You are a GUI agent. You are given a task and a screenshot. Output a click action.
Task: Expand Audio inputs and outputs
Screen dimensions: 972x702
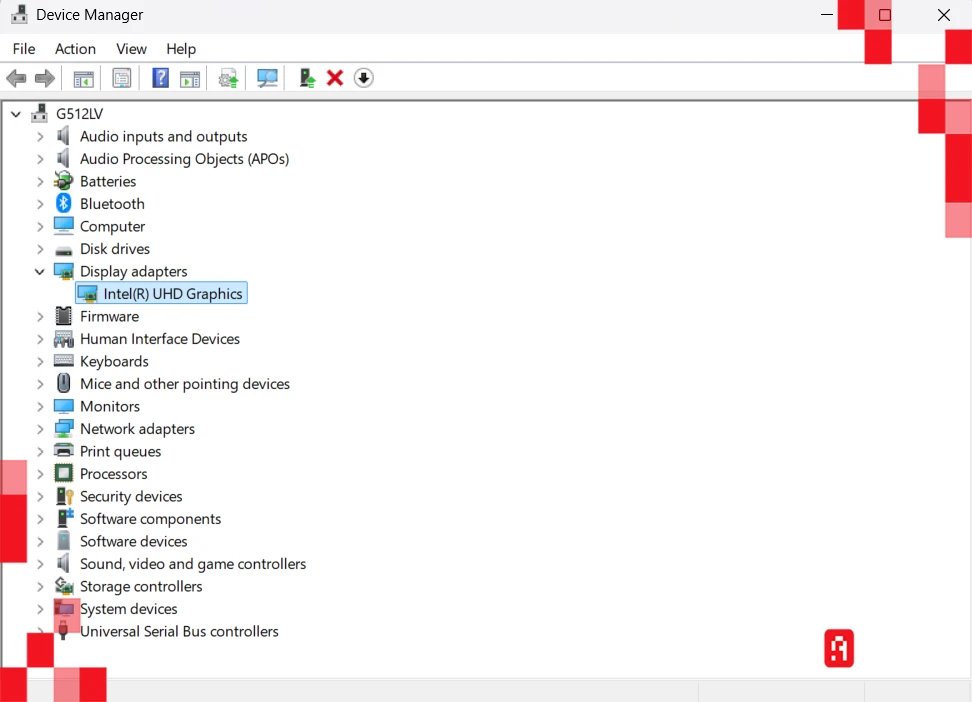[x=40, y=136]
